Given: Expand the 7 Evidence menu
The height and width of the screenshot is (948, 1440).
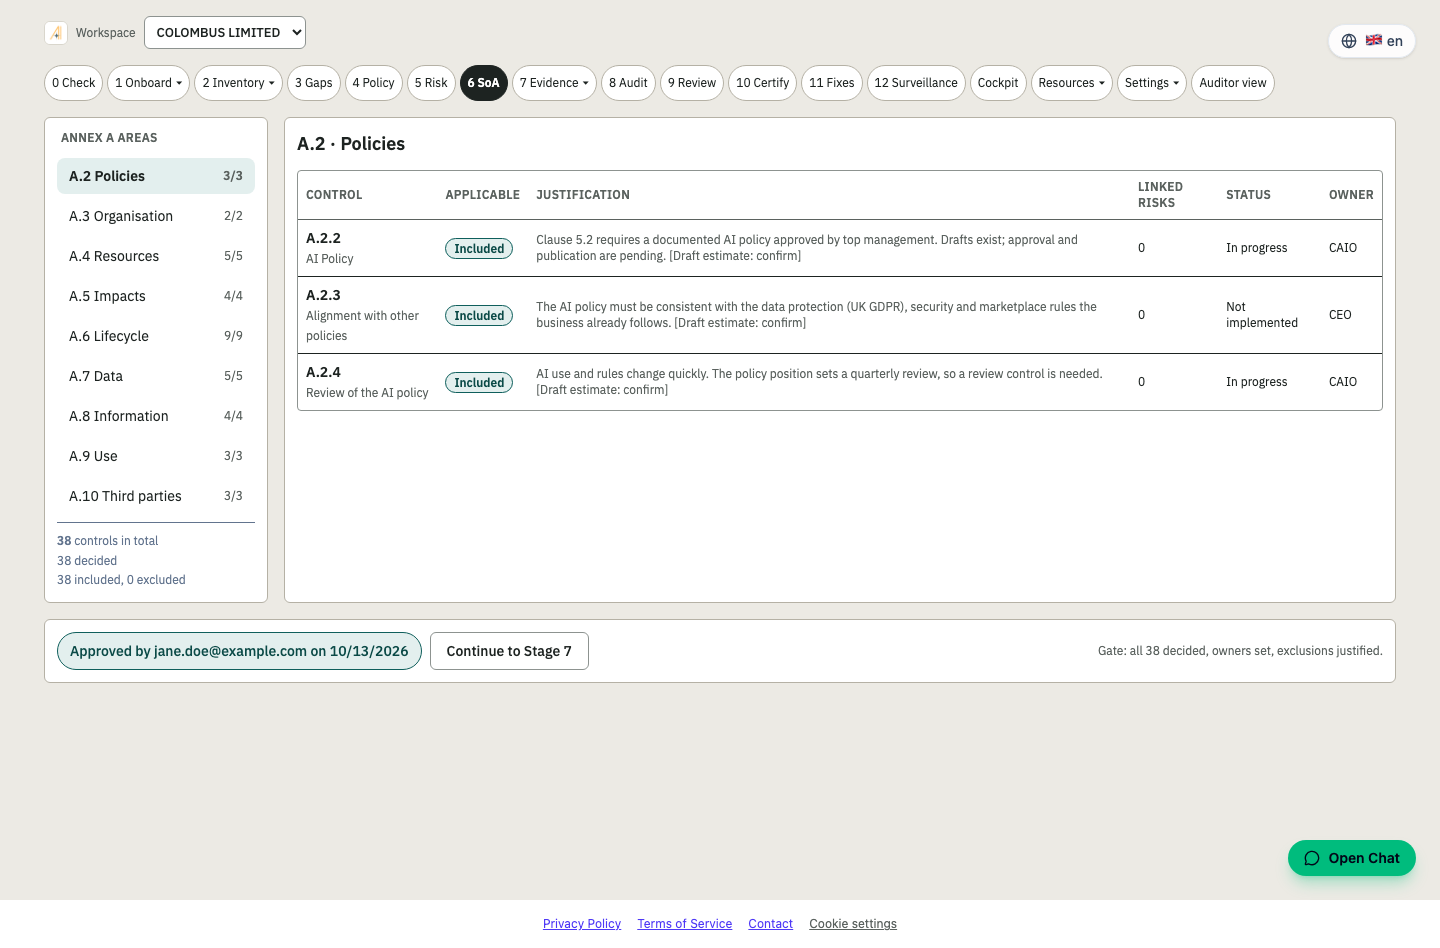Looking at the screenshot, I should pyautogui.click(x=555, y=83).
